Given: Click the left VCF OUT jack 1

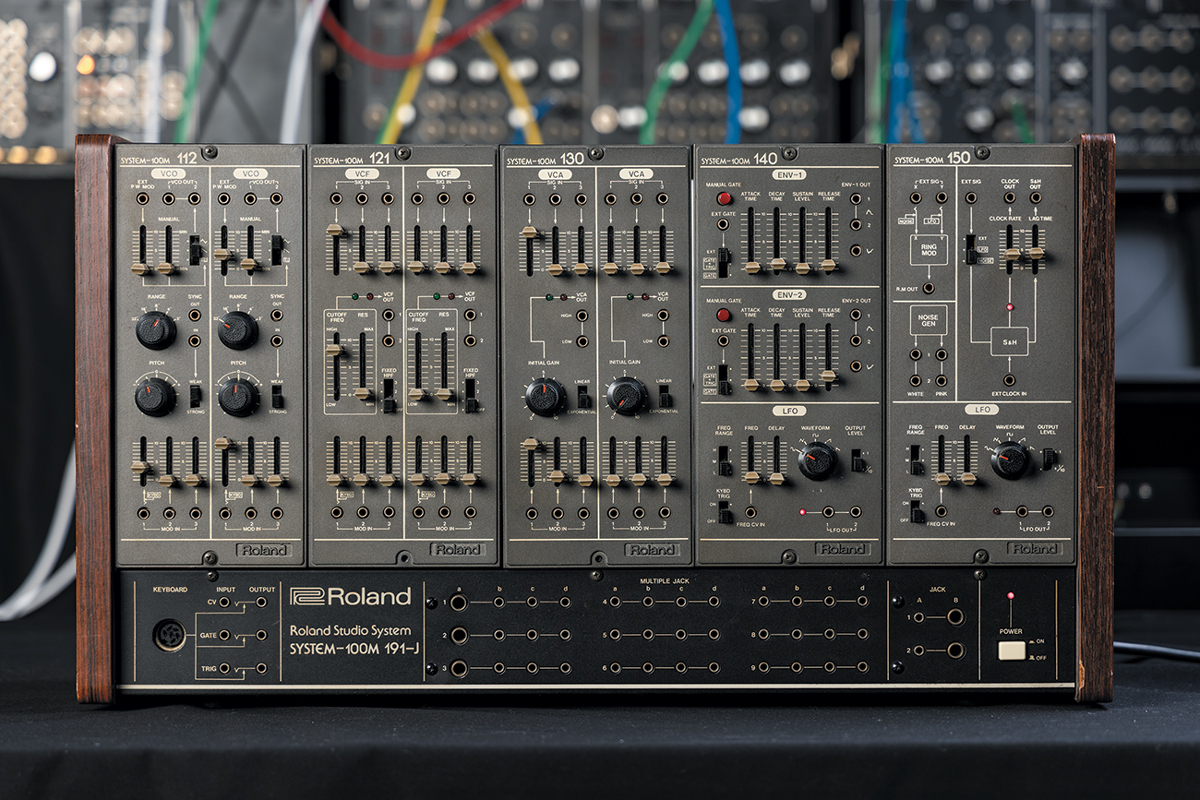Looking at the screenshot, I should 387,315.
